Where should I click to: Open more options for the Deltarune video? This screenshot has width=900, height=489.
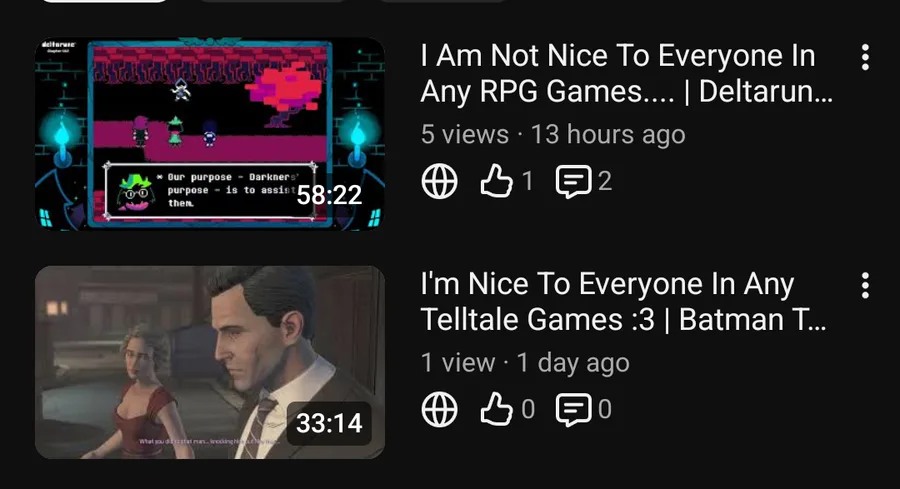point(865,57)
